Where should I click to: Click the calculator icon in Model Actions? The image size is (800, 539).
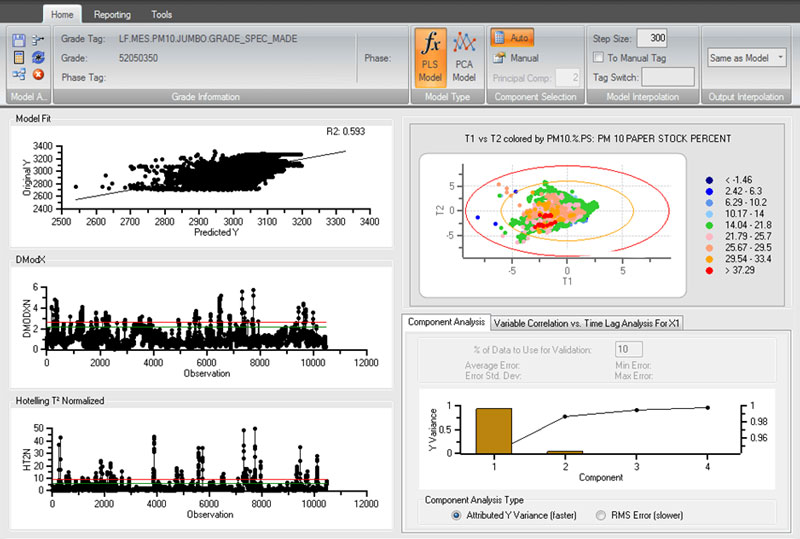tap(19, 57)
